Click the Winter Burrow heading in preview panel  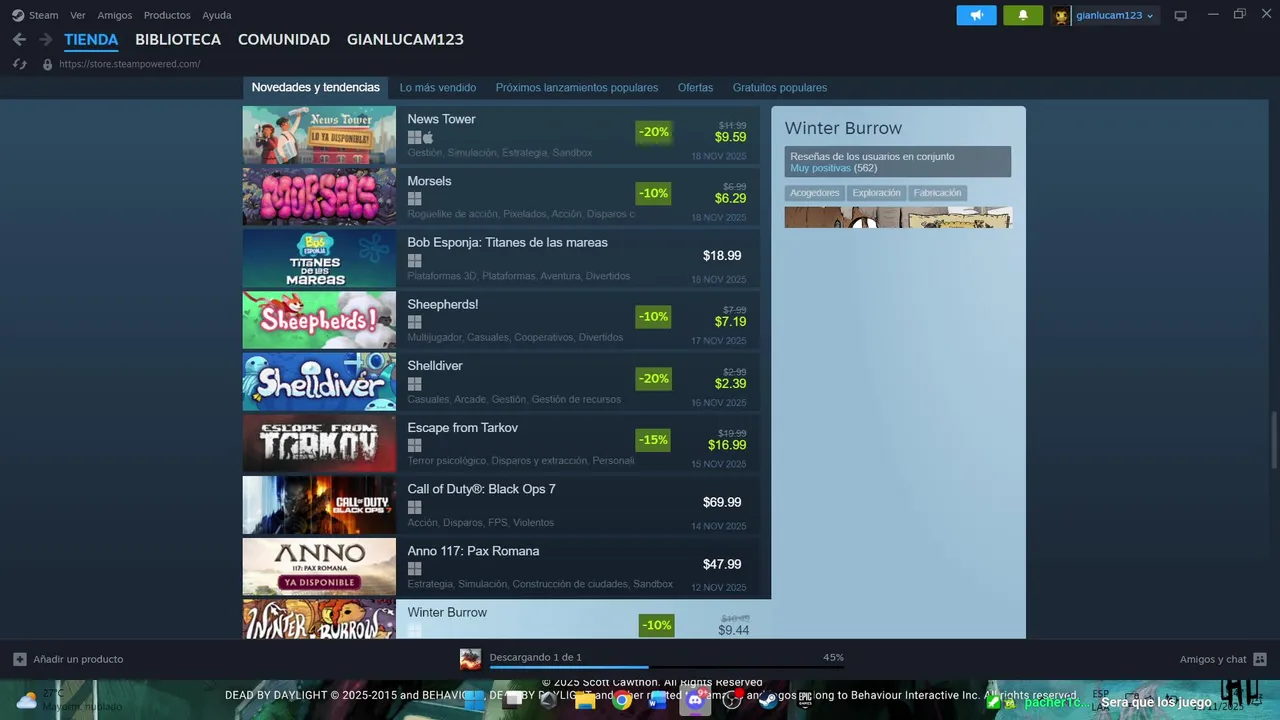click(843, 128)
